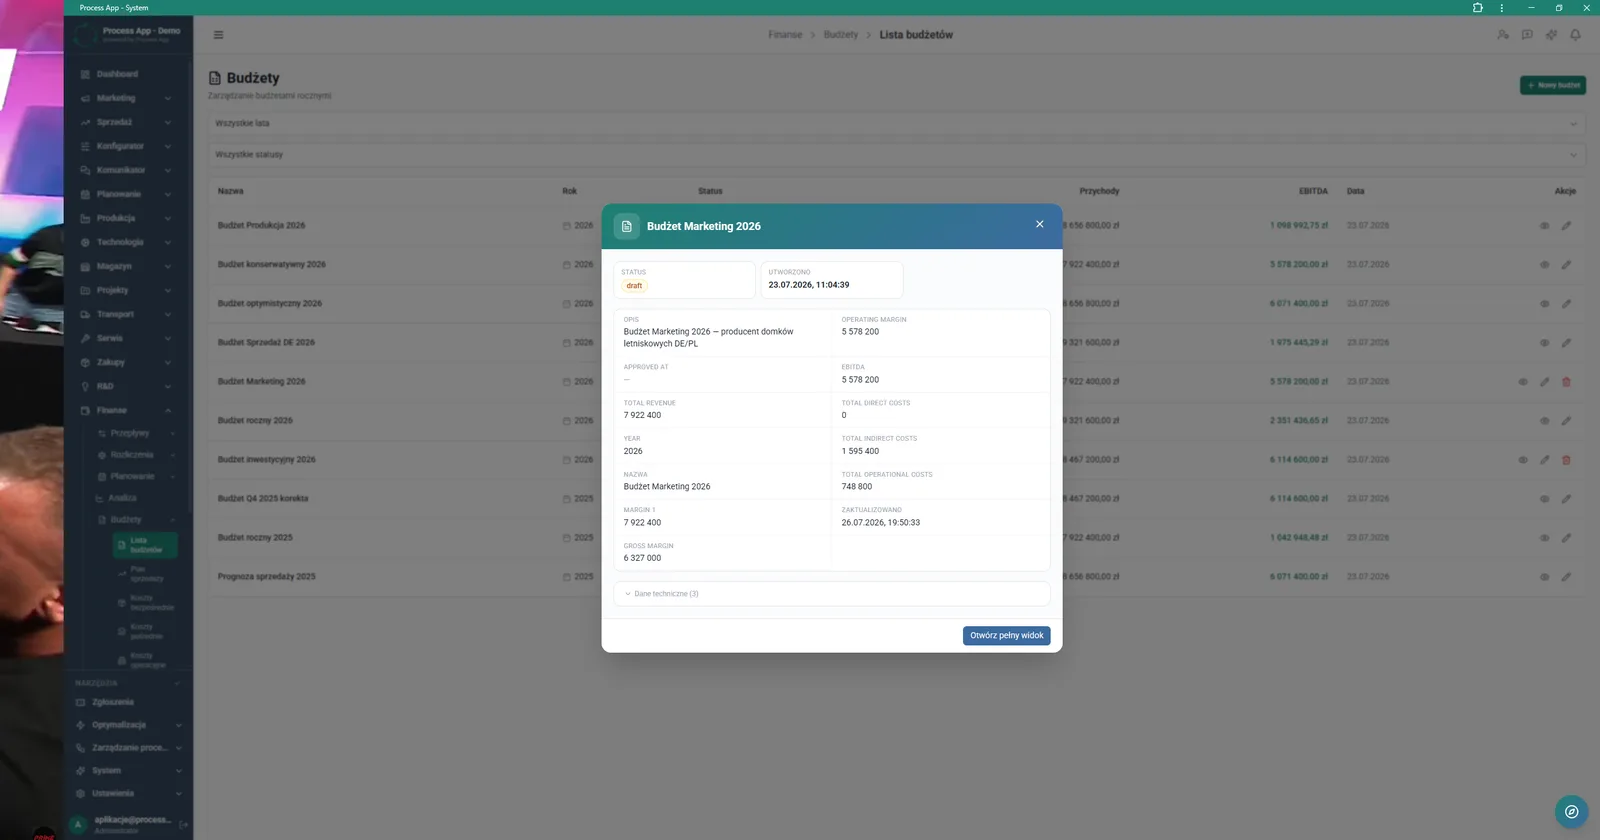Click the Produkcja factory icon

point(85,218)
